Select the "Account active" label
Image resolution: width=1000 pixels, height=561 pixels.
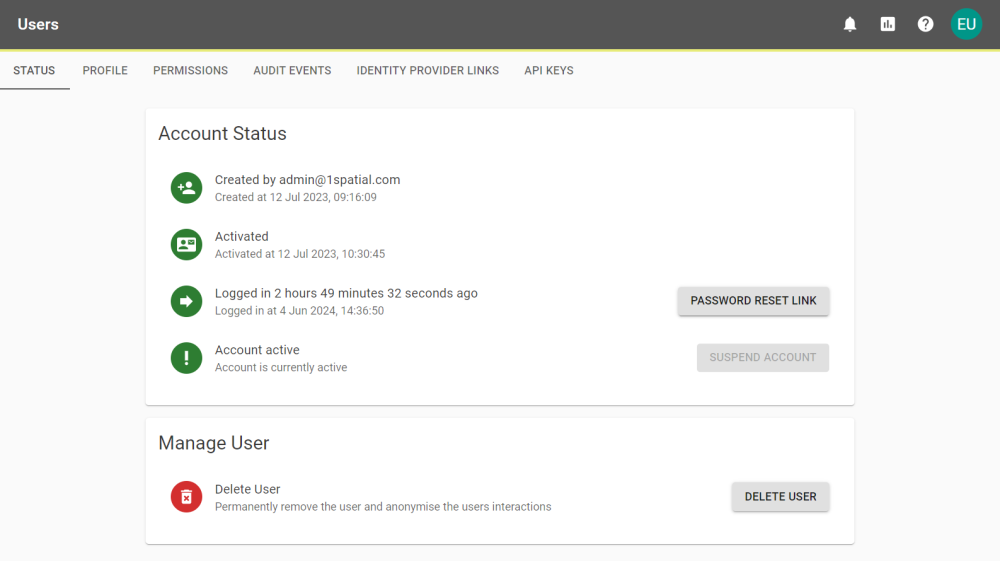257,350
